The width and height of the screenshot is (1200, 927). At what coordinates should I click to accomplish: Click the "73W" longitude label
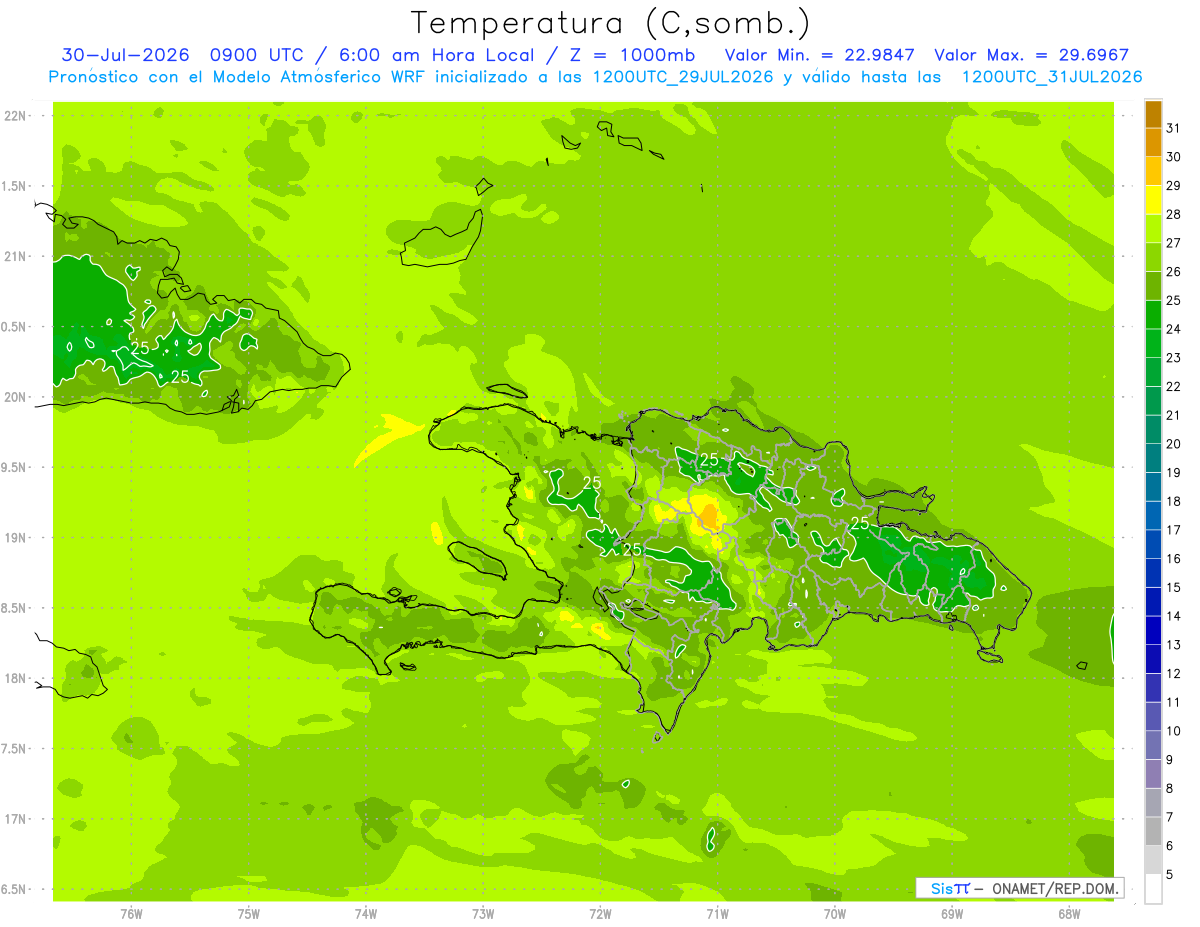(483, 913)
